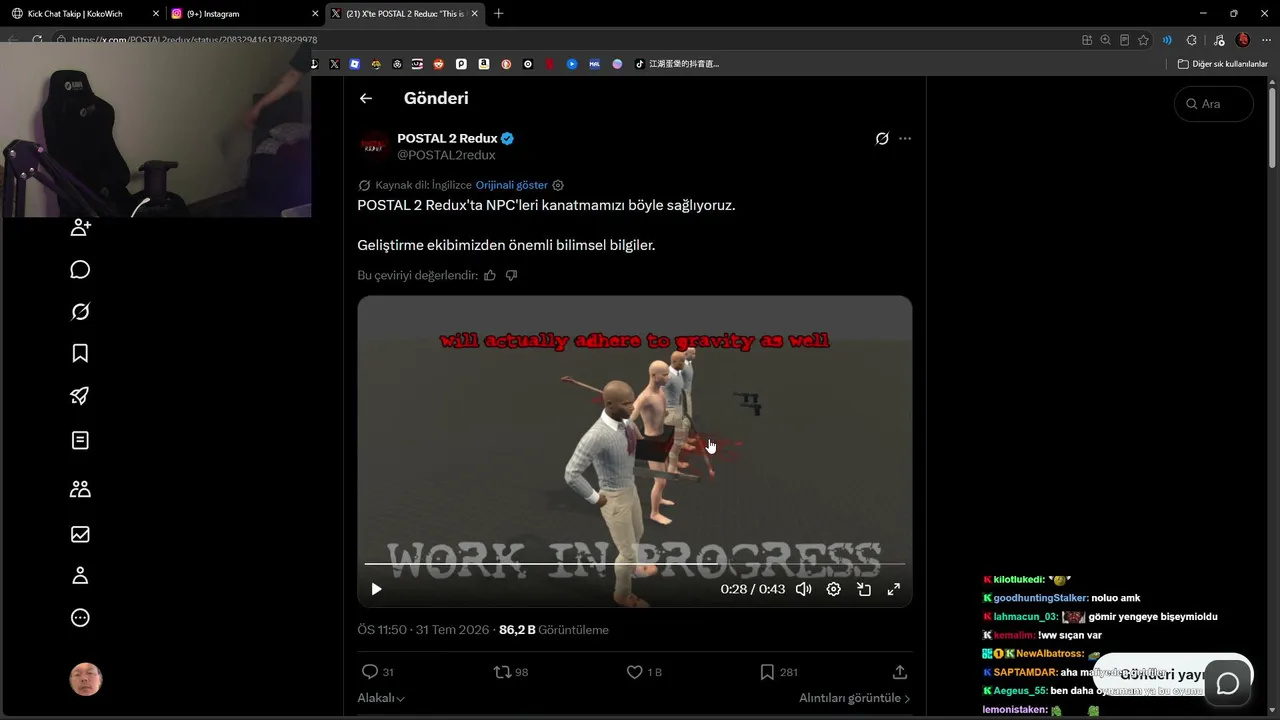Open a new browser tab
Screen dimensions: 1280x720
pyautogui.click(x=499, y=14)
